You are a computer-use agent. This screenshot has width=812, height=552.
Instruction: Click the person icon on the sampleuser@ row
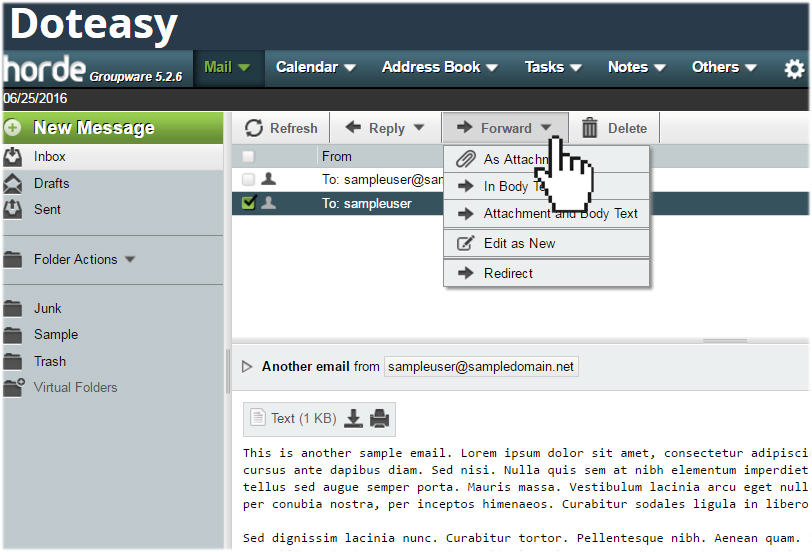coord(268,179)
